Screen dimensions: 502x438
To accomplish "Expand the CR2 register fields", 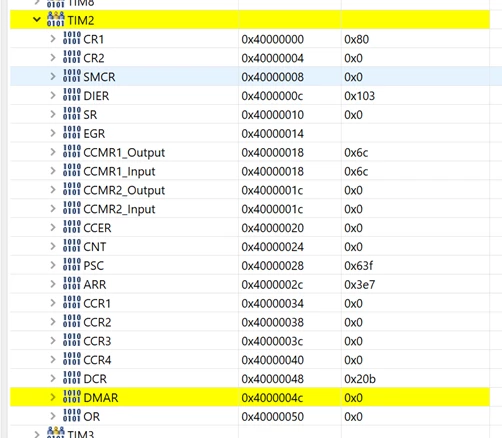I will [53, 58].
